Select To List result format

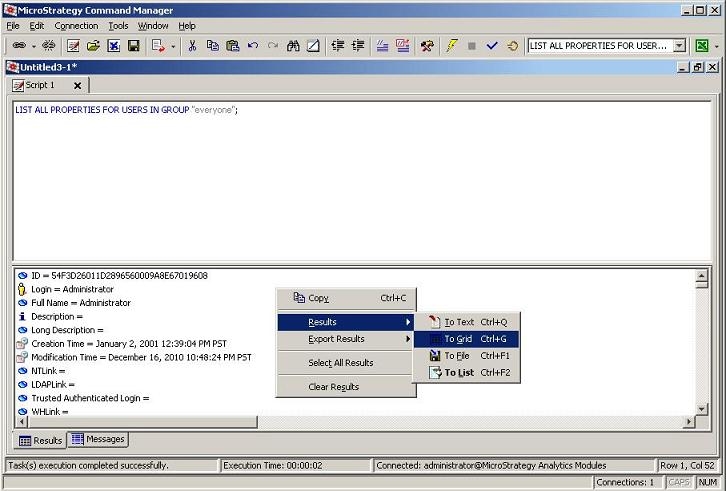pyautogui.click(x=466, y=372)
